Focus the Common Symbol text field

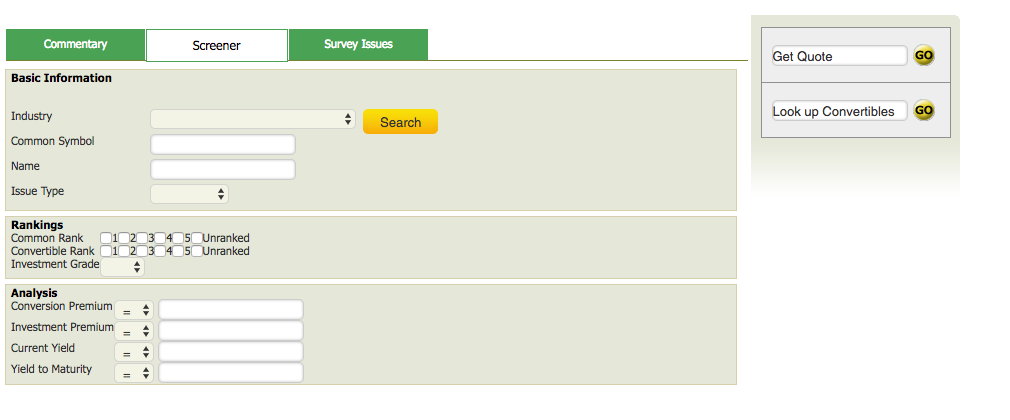(223, 145)
